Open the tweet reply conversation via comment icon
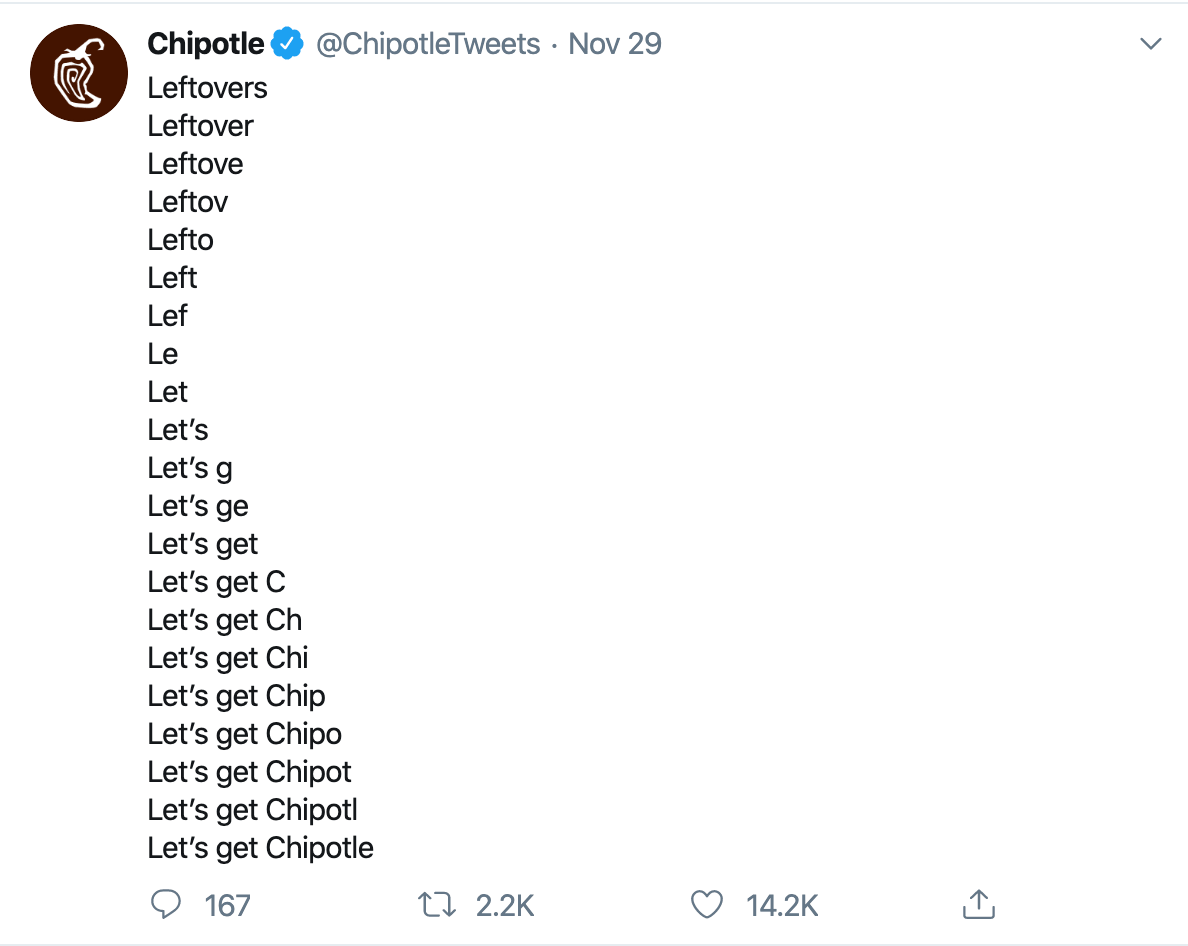Viewport: 1188px width, 946px height. click(x=167, y=903)
